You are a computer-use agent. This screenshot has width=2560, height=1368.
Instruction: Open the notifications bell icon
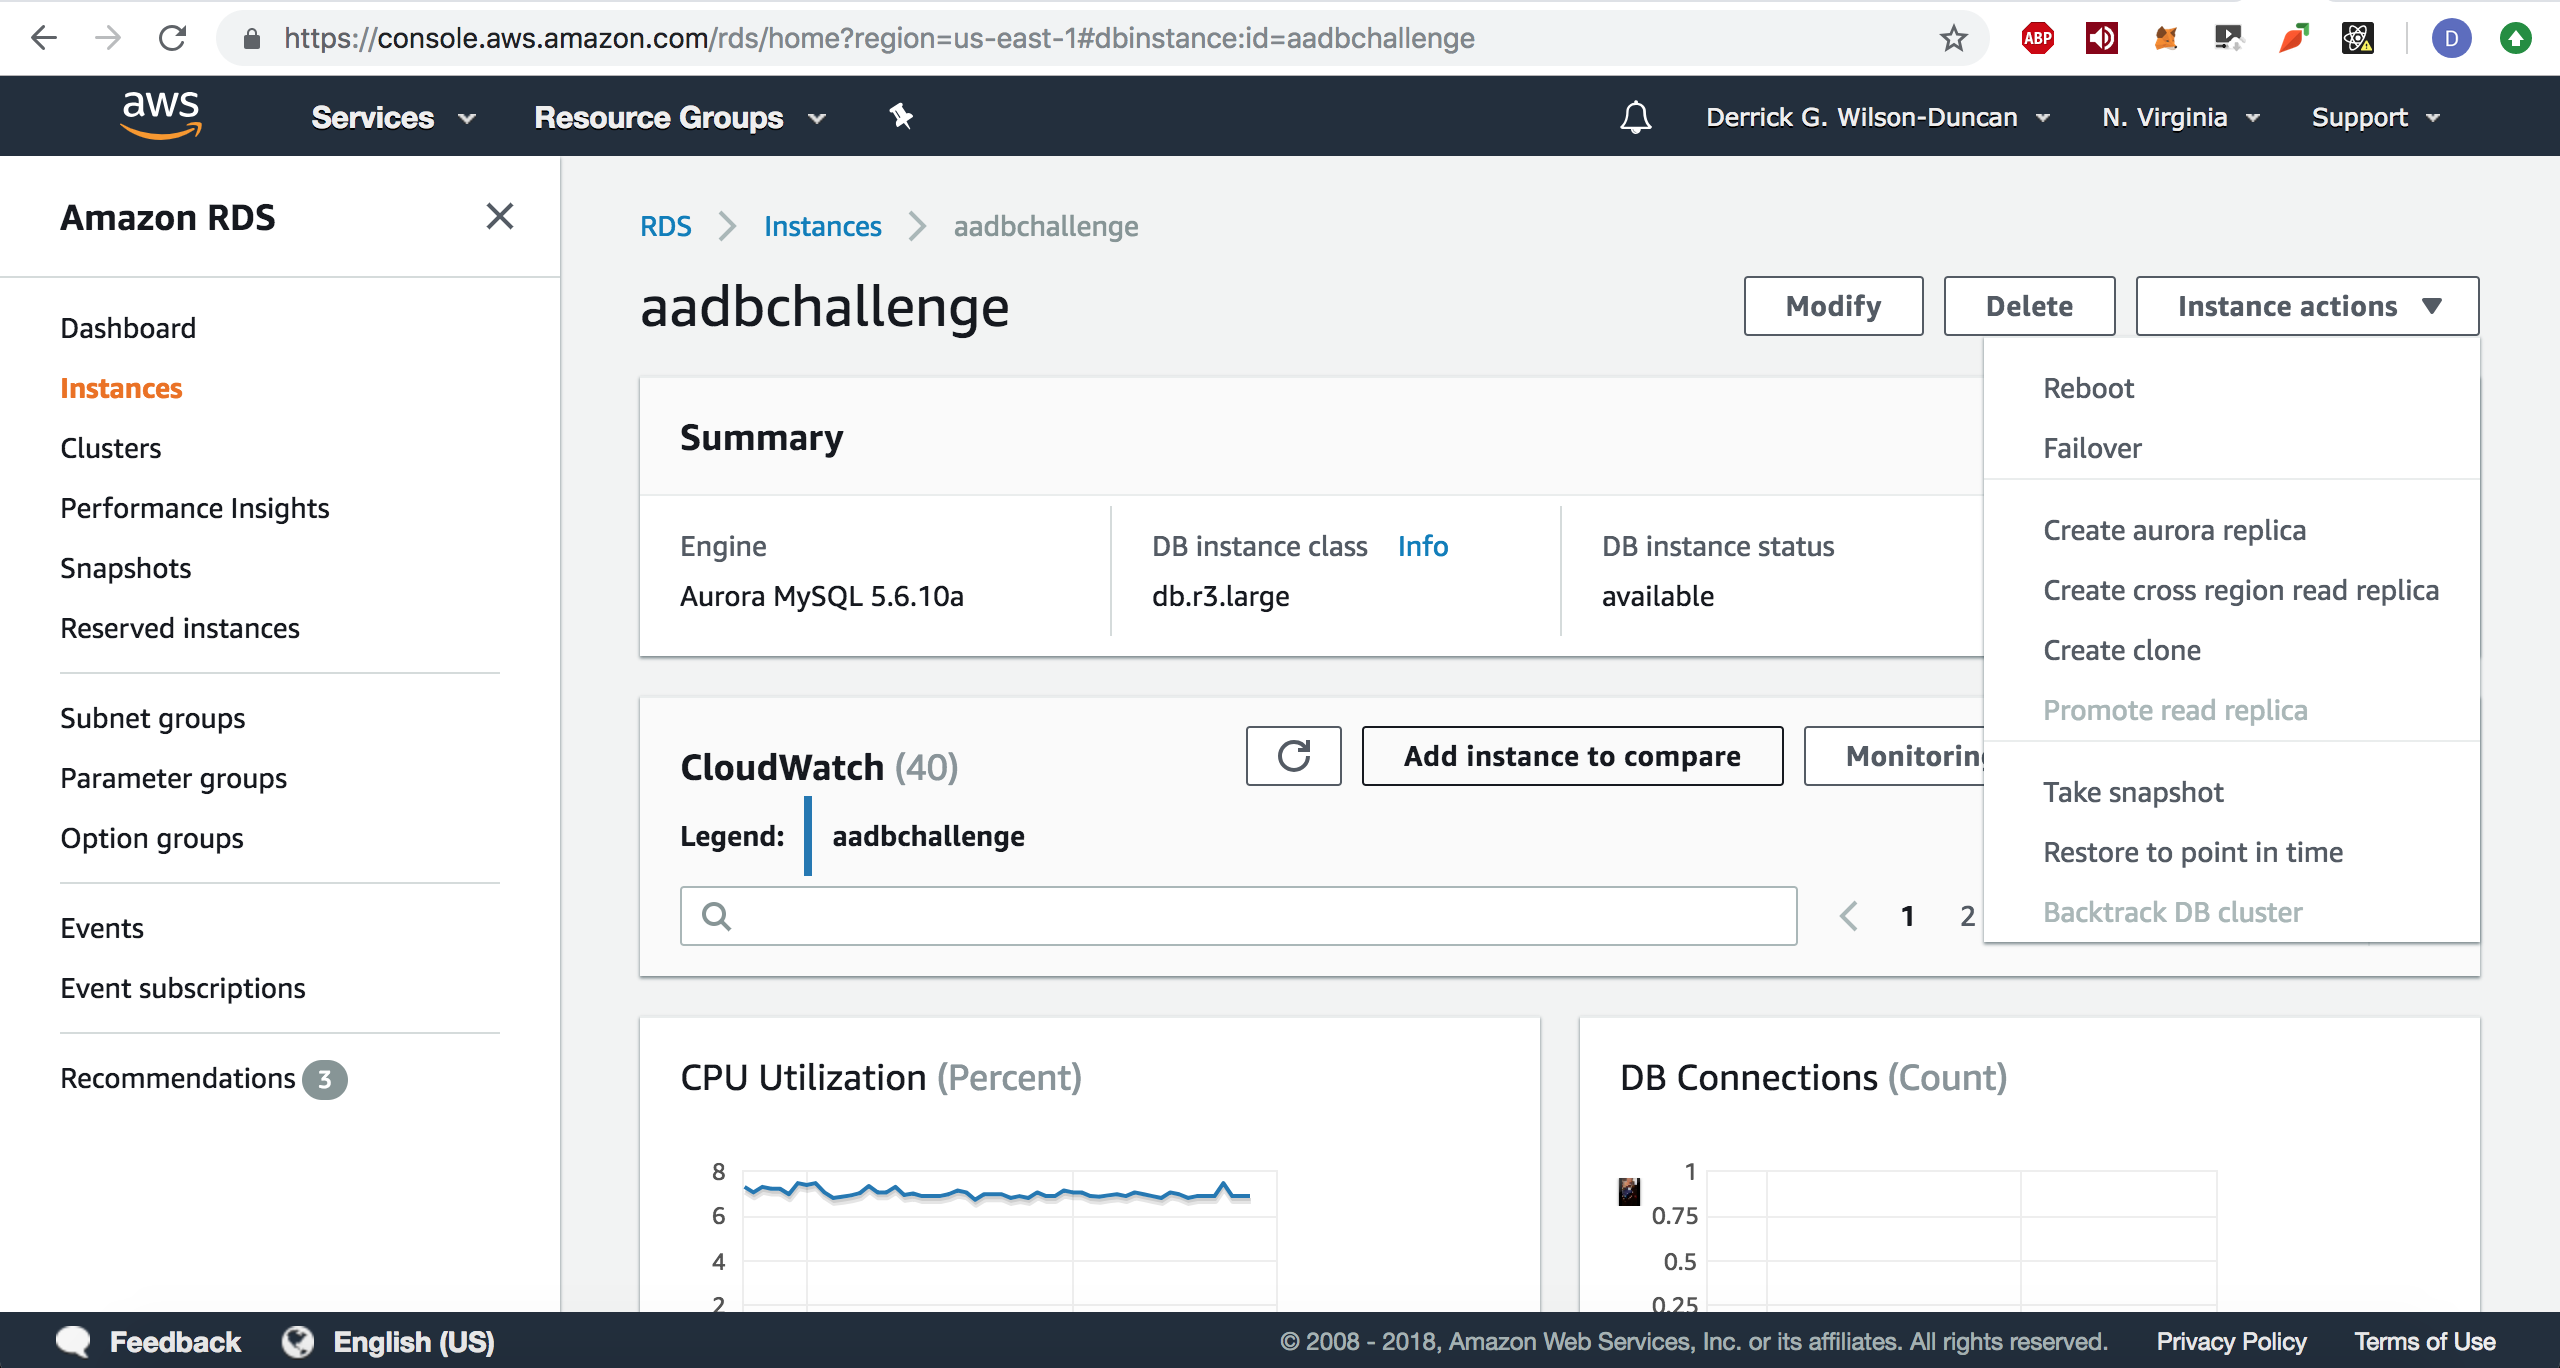pyautogui.click(x=1635, y=117)
